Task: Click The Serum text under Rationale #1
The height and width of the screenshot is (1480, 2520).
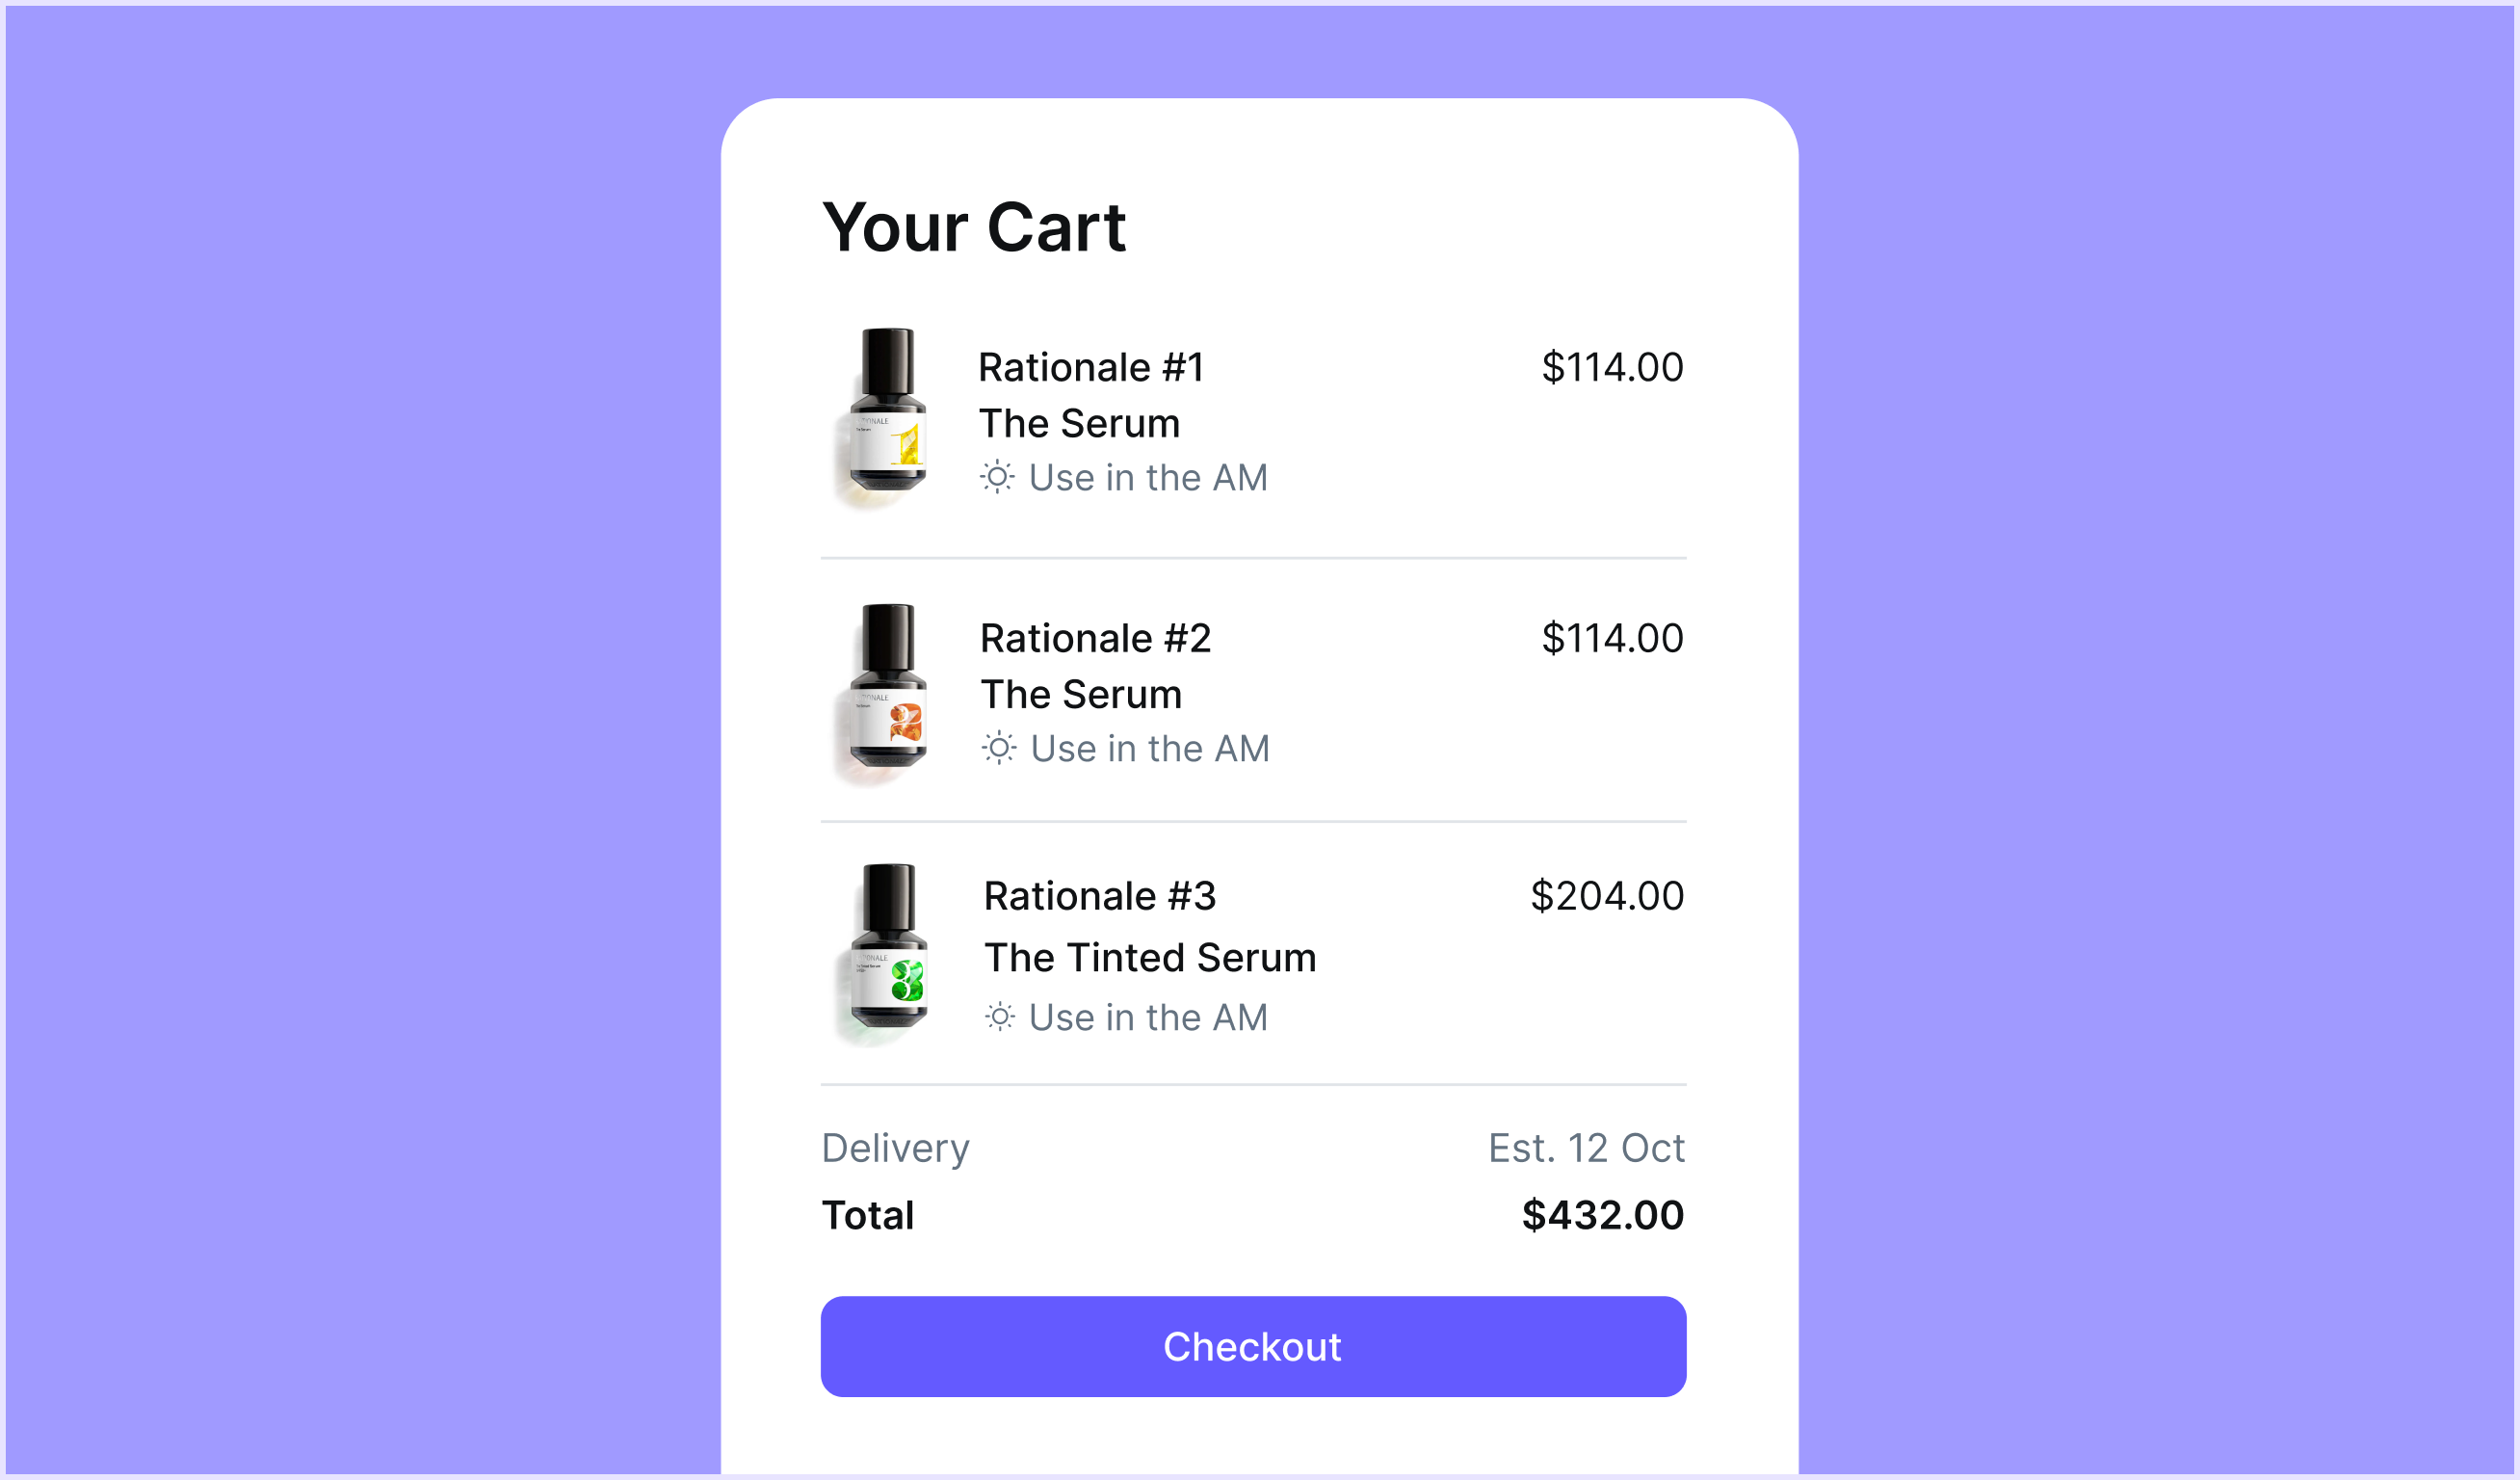Action: tap(1079, 423)
